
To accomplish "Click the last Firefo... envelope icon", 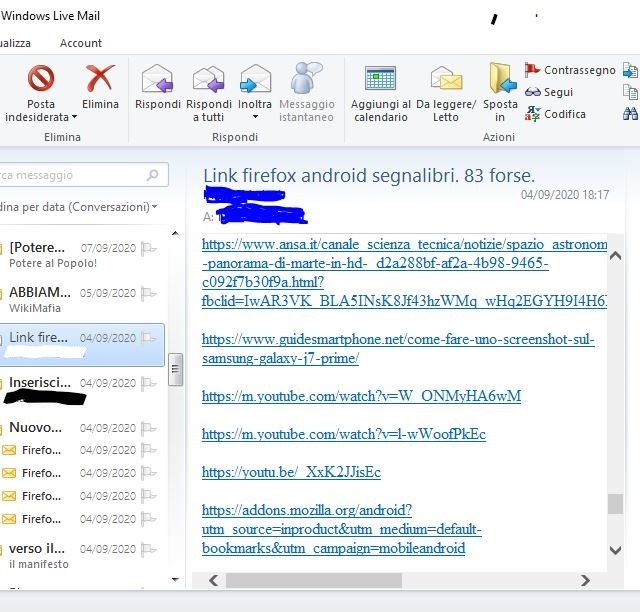I will pyautogui.click(x=9, y=519).
